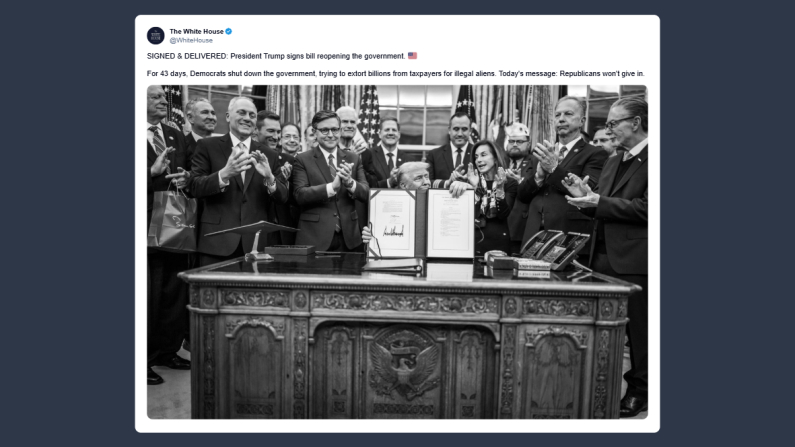Click the desk telephones in the photo

point(554,248)
